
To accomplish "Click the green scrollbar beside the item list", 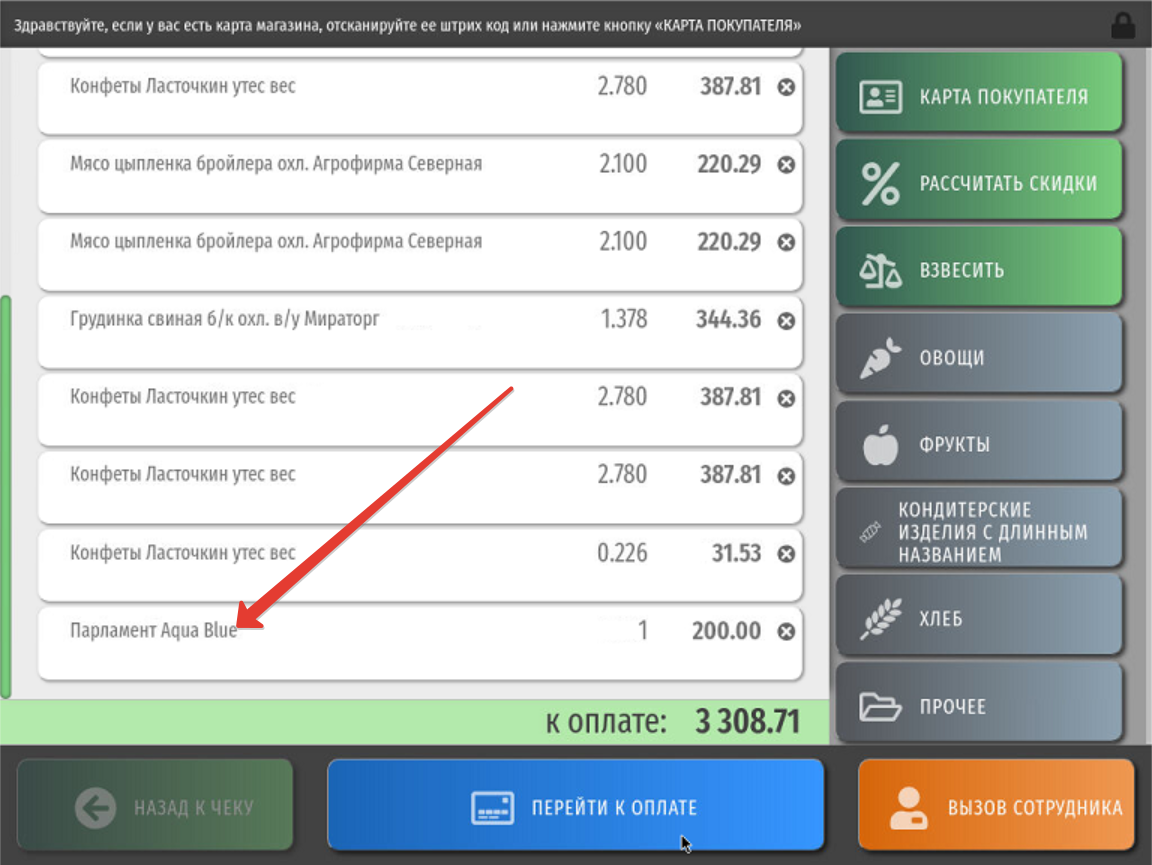I will point(6,497).
